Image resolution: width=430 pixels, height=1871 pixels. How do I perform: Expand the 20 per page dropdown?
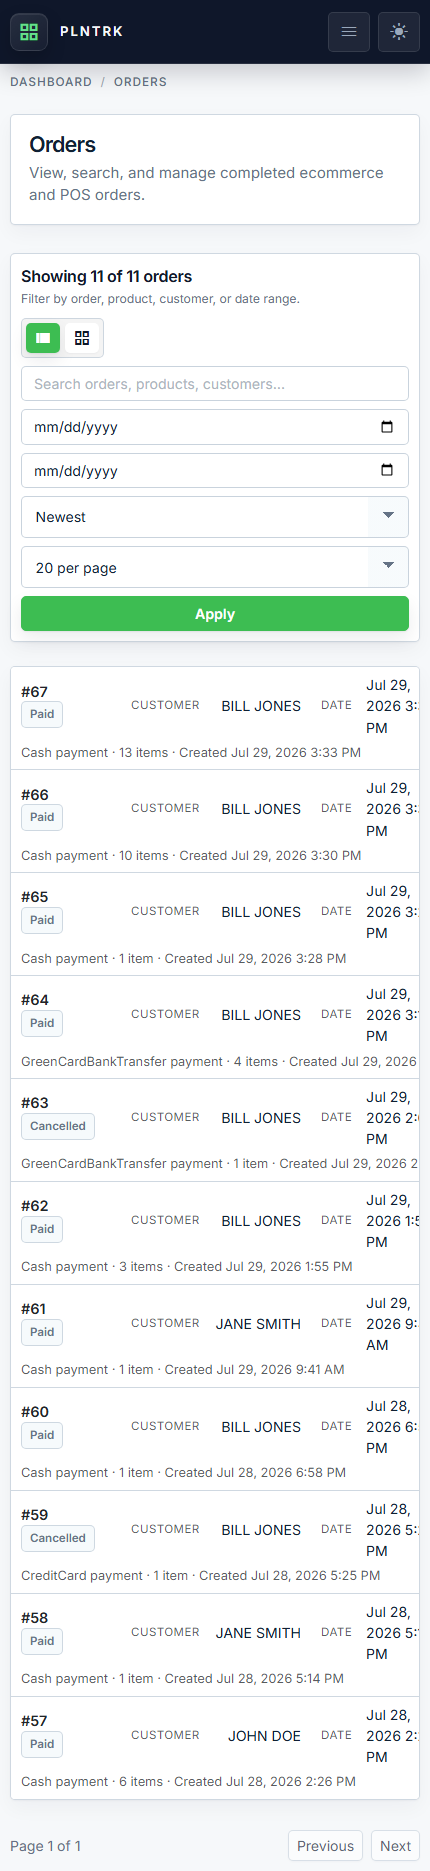(215, 567)
